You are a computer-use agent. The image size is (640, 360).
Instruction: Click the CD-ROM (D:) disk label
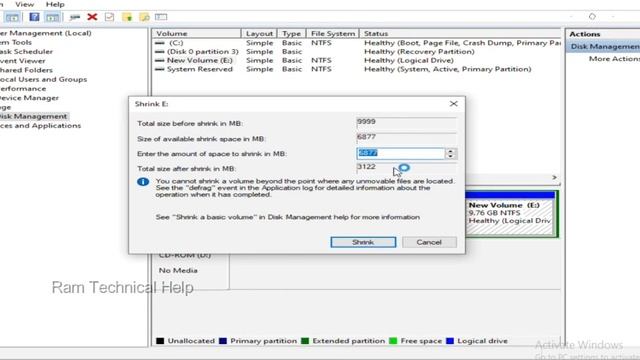[x=185, y=255]
